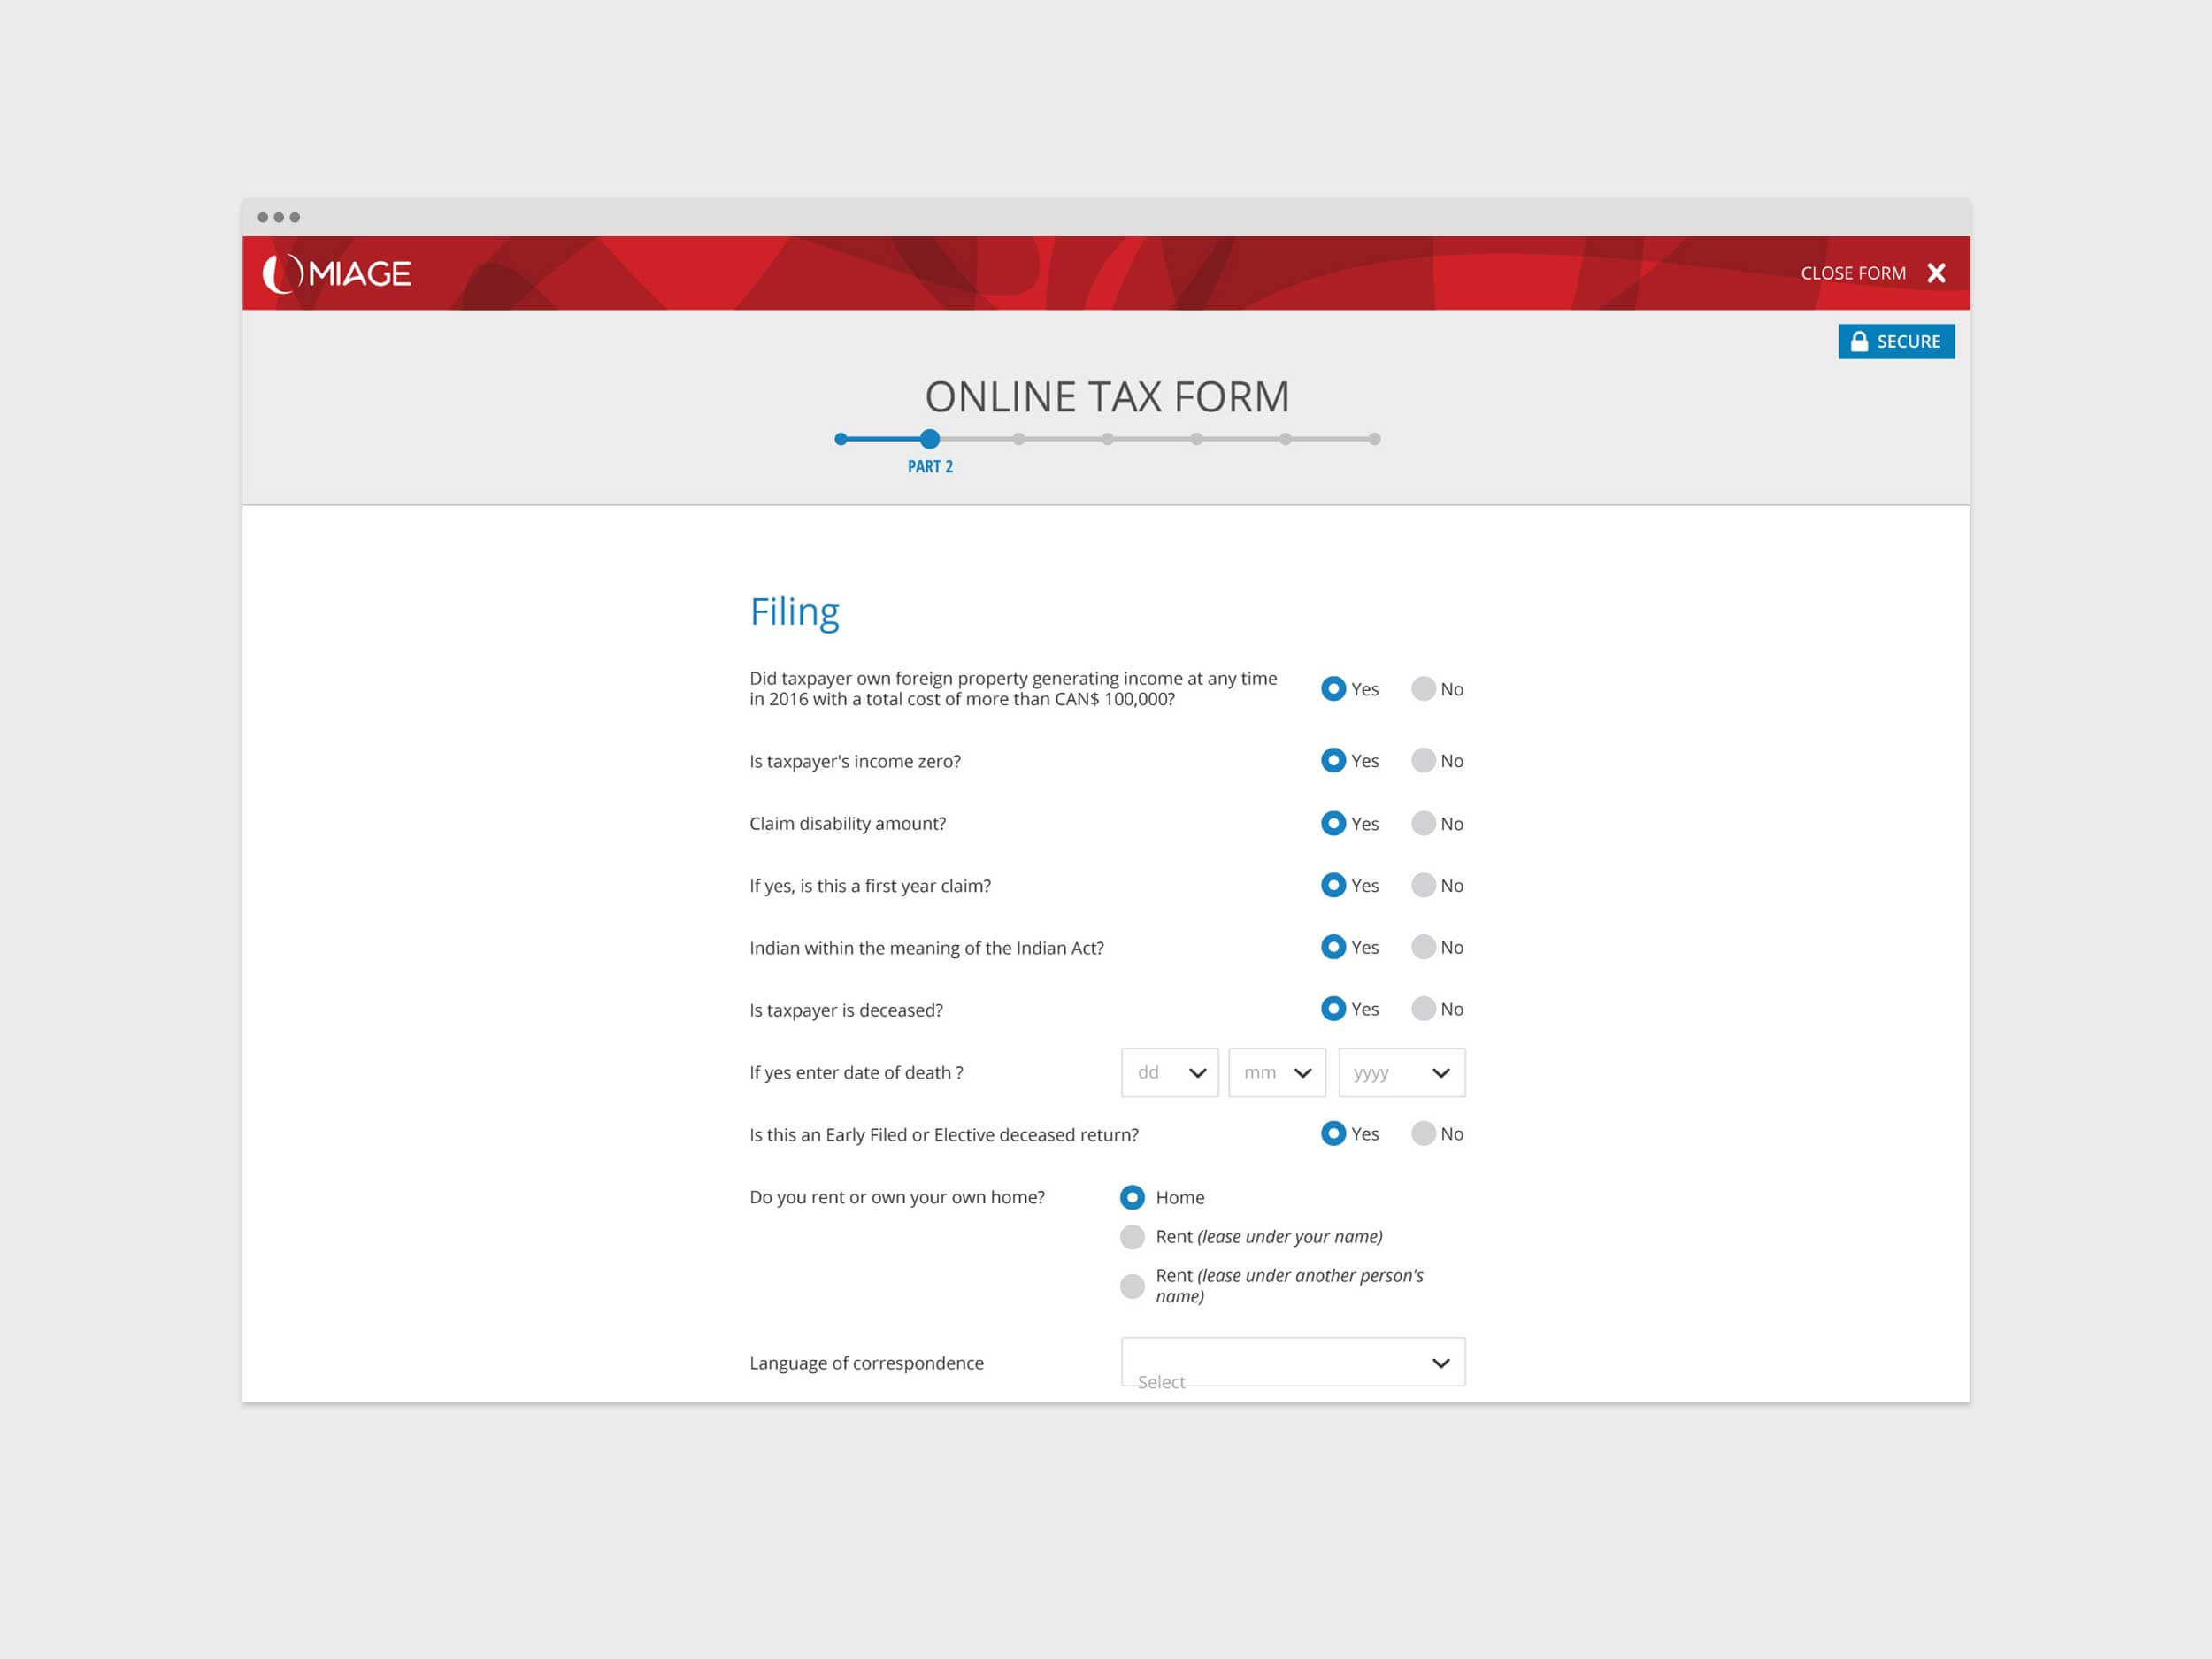Click the X icon next to CLOSE FORM

(x=1936, y=272)
